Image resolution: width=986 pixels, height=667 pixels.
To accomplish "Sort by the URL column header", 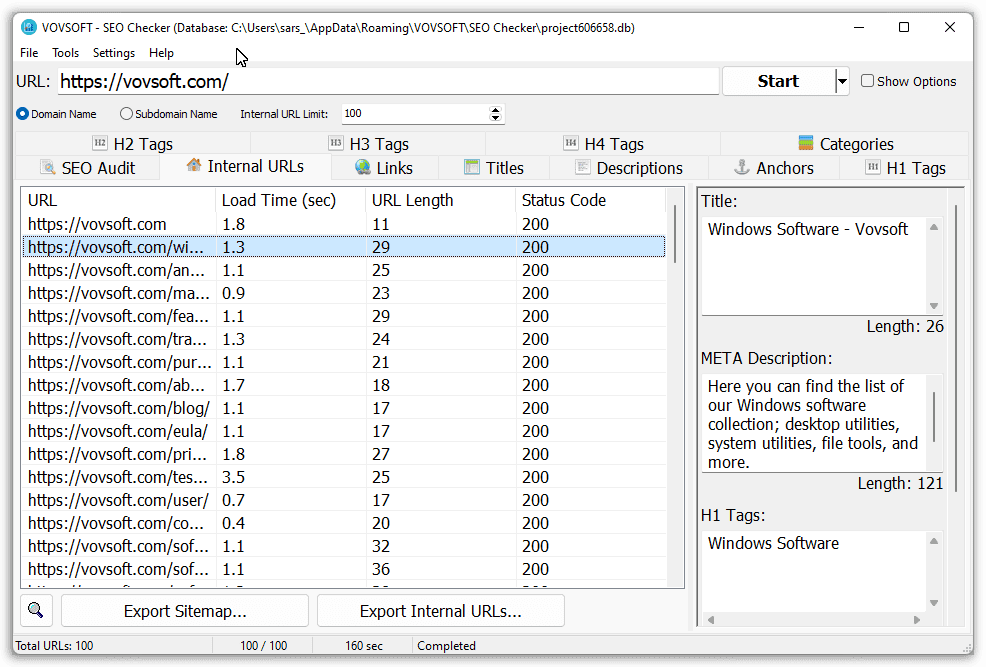I will click(x=119, y=200).
